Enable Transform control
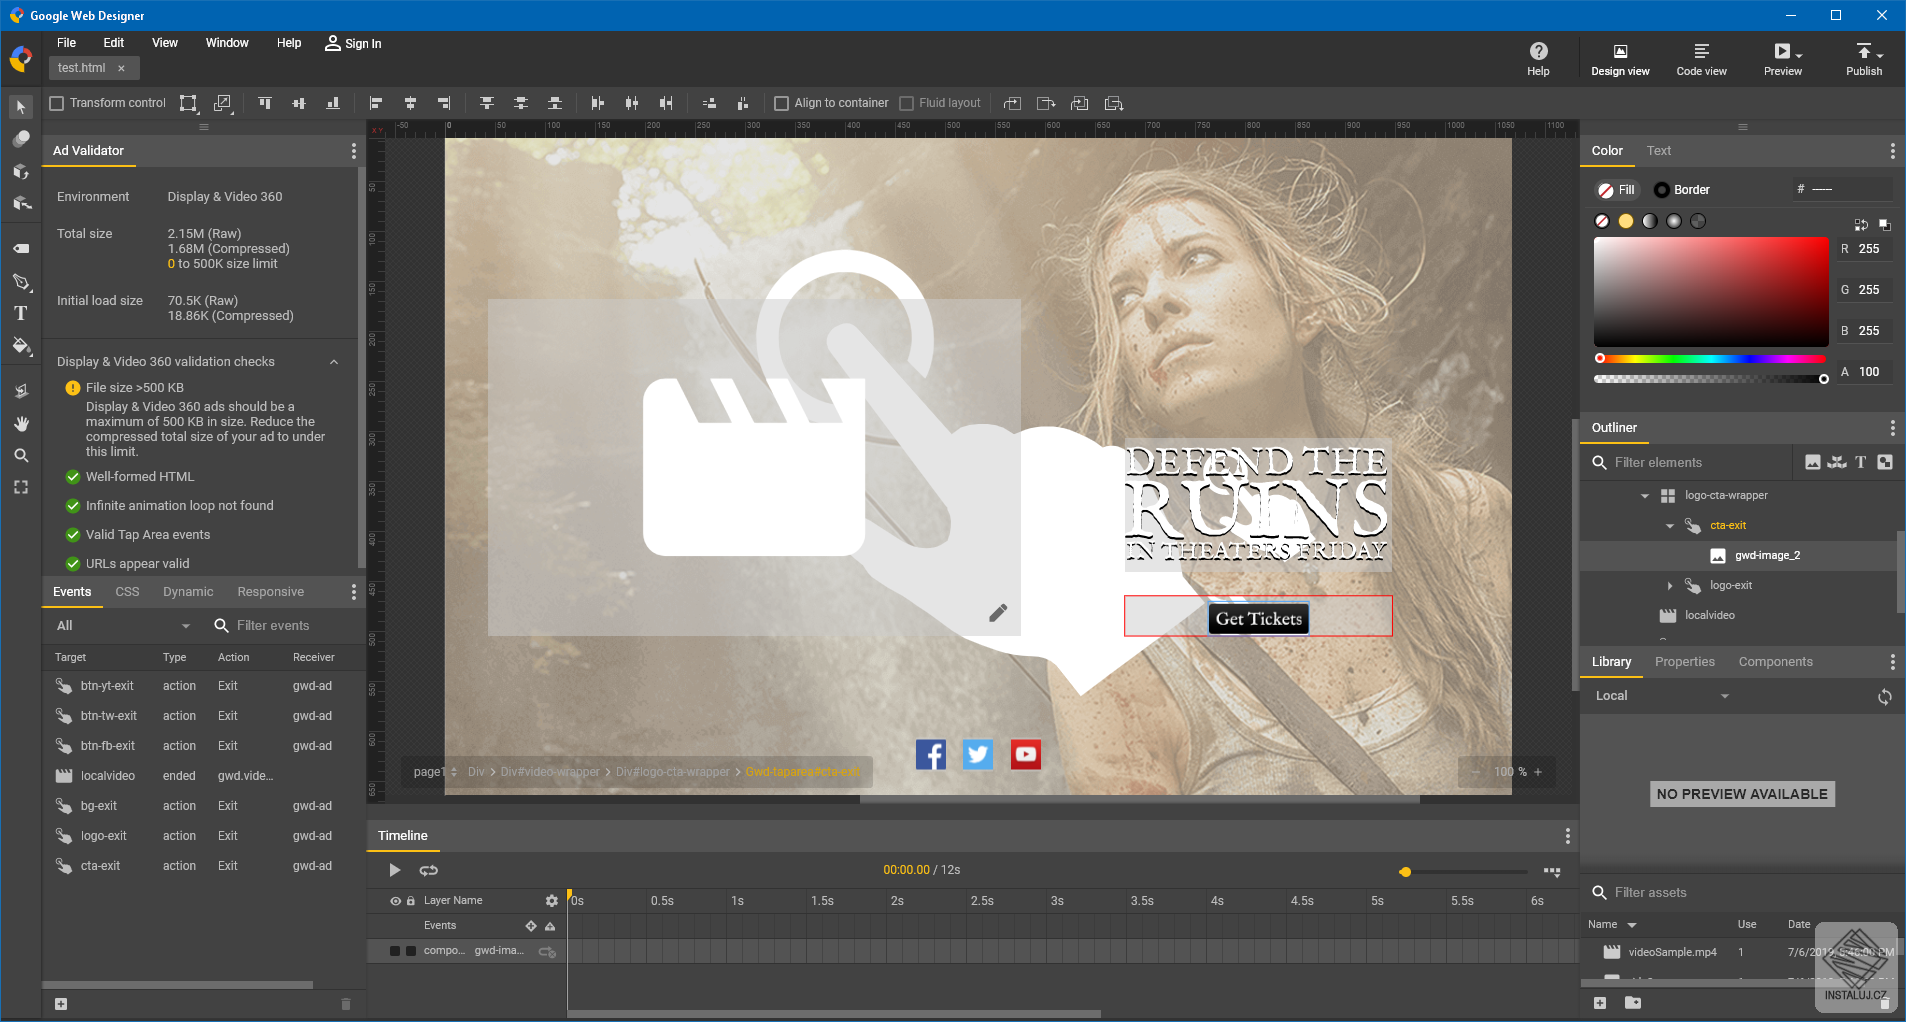The height and width of the screenshot is (1022, 1906). [56, 102]
